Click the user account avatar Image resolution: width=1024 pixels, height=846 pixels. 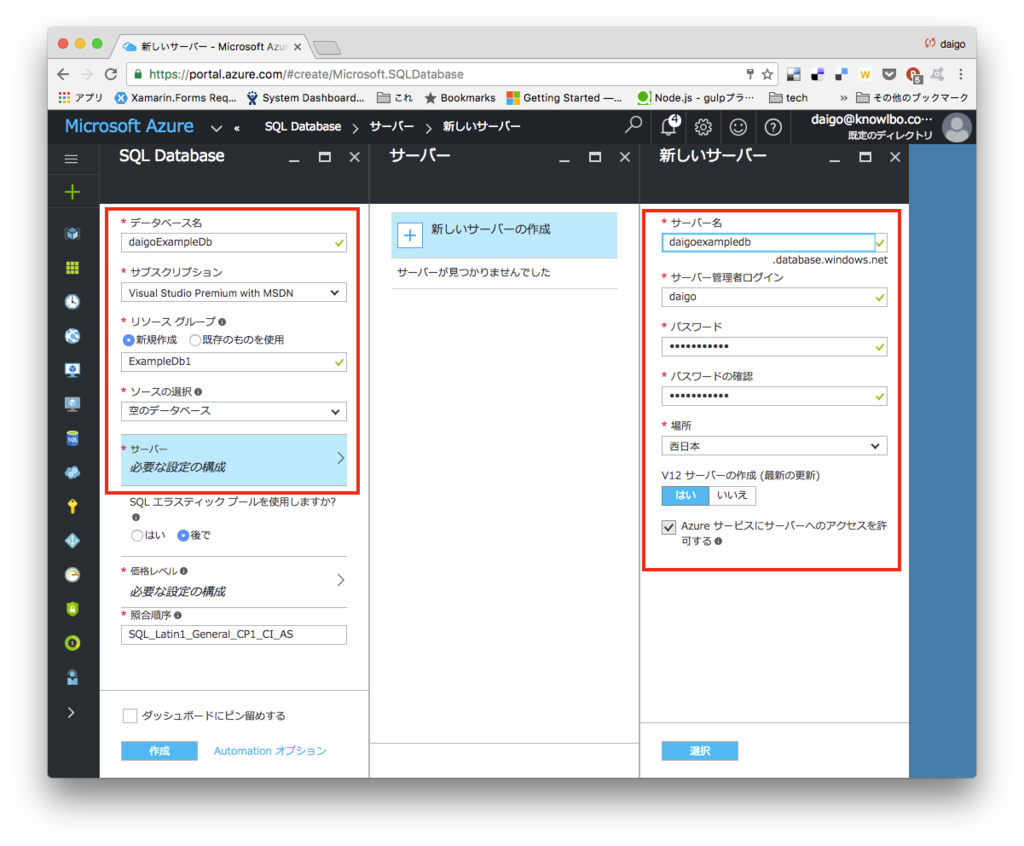(957, 127)
